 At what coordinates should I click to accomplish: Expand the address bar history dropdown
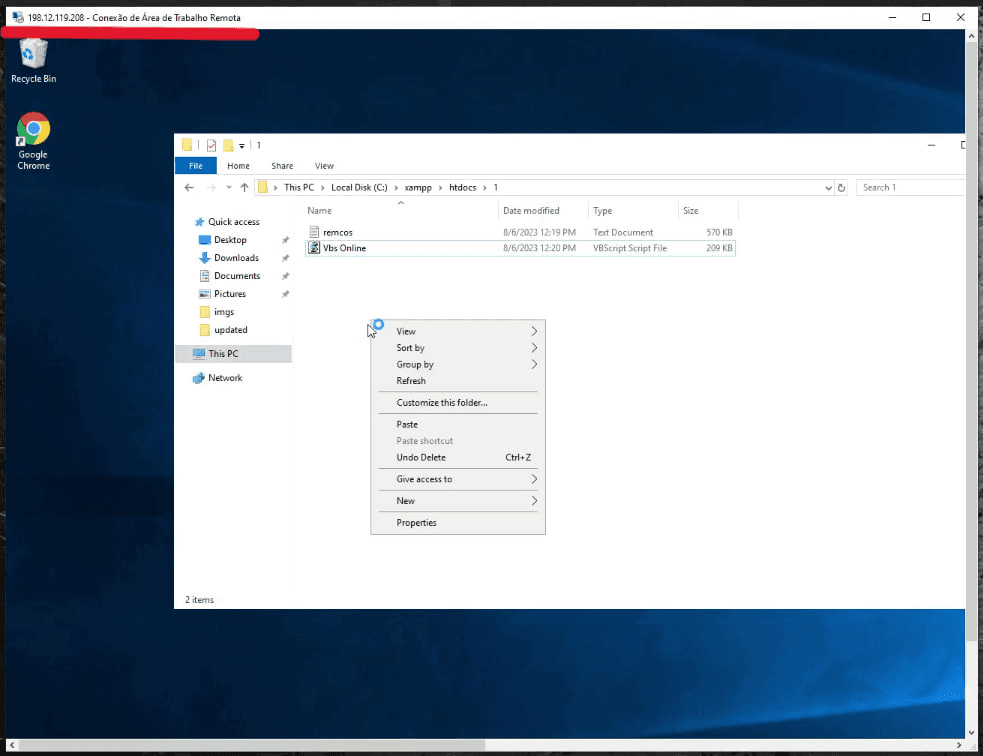828,187
